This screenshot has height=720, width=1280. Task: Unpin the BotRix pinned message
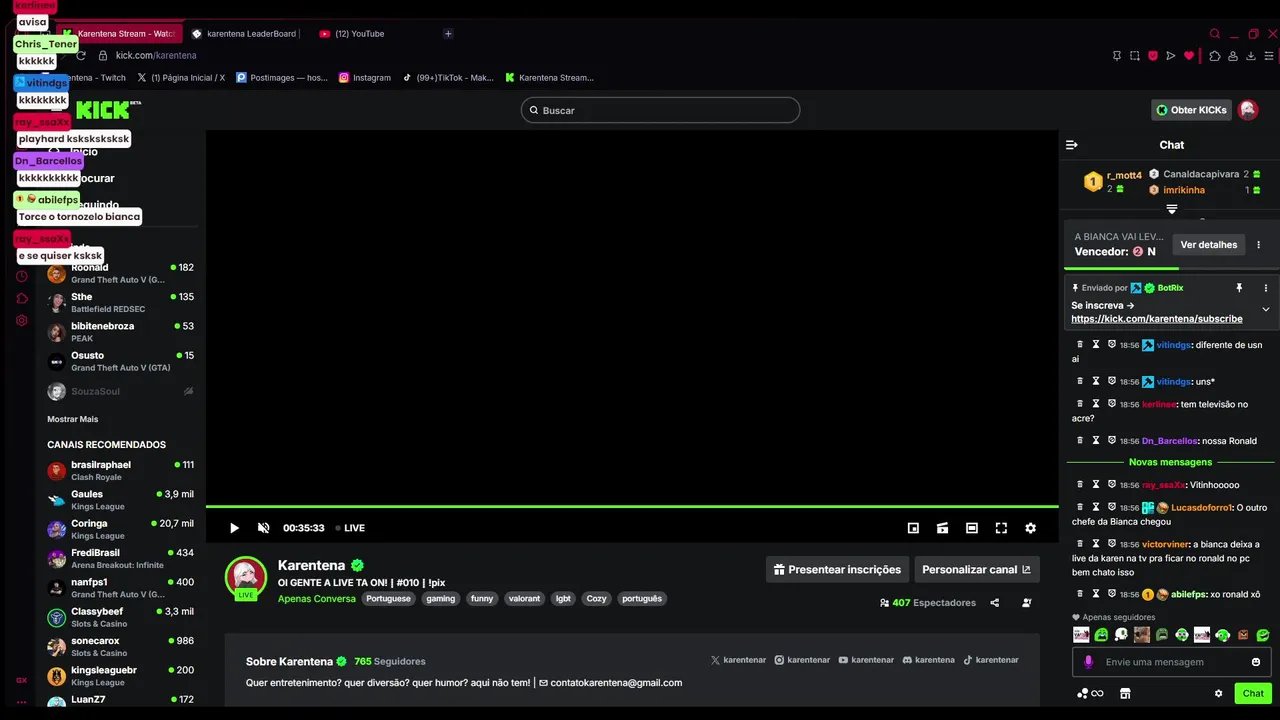(x=1239, y=288)
